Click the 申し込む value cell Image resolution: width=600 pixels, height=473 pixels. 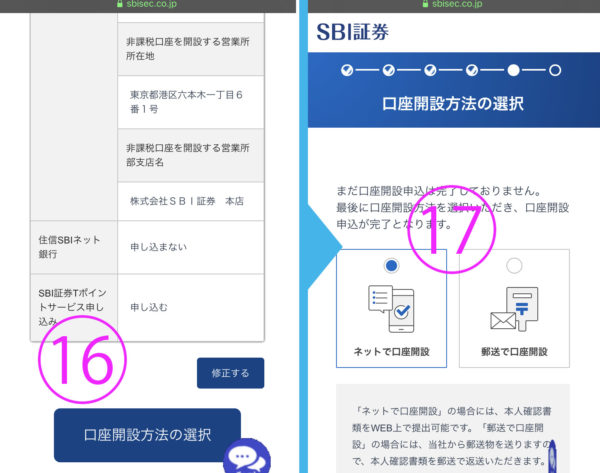click(191, 307)
